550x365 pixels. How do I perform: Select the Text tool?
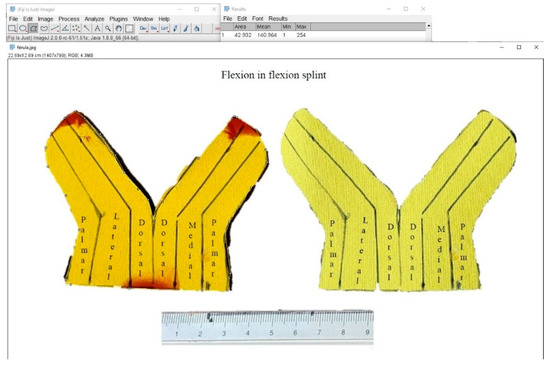[97, 28]
